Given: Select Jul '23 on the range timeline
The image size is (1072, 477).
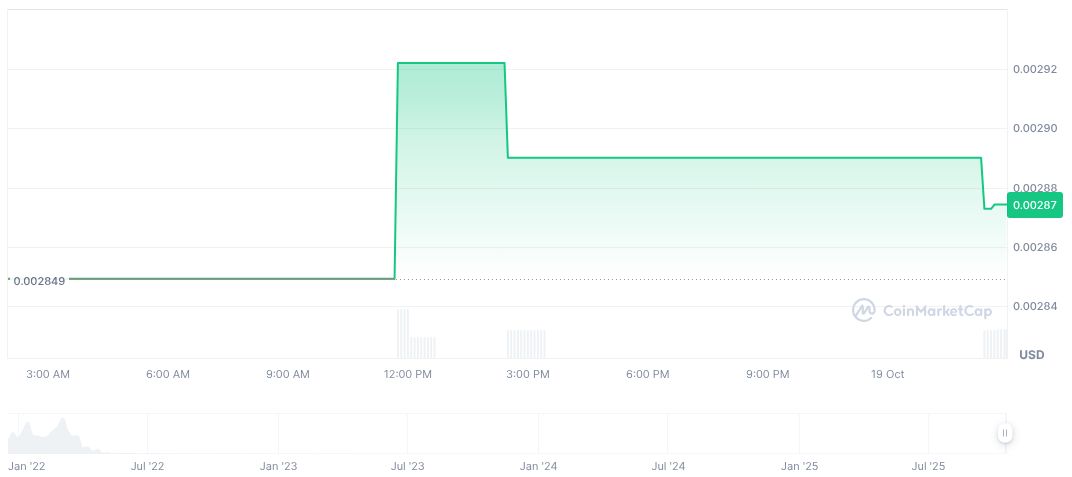Looking at the screenshot, I should [407, 466].
